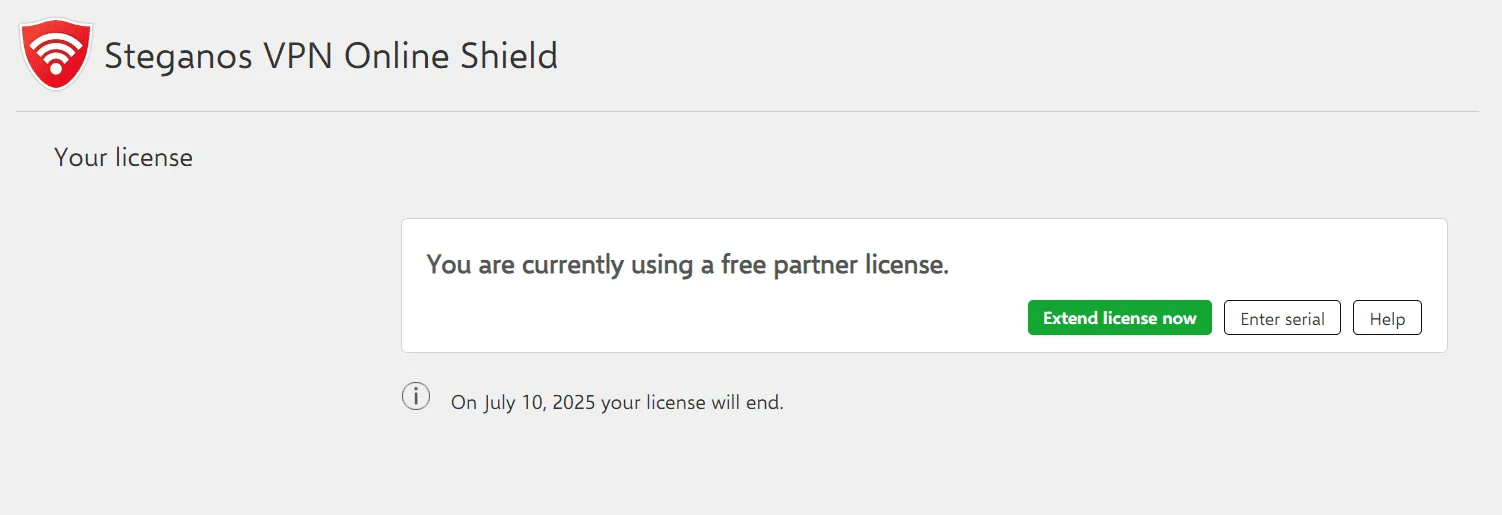Click the word license in Your license
The width and height of the screenshot is (1502, 515).
point(153,157)
